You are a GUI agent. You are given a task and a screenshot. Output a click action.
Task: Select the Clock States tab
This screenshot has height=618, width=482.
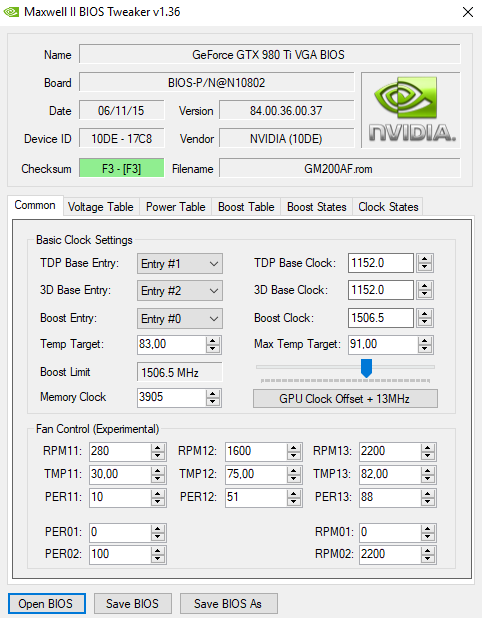[388, 207]
